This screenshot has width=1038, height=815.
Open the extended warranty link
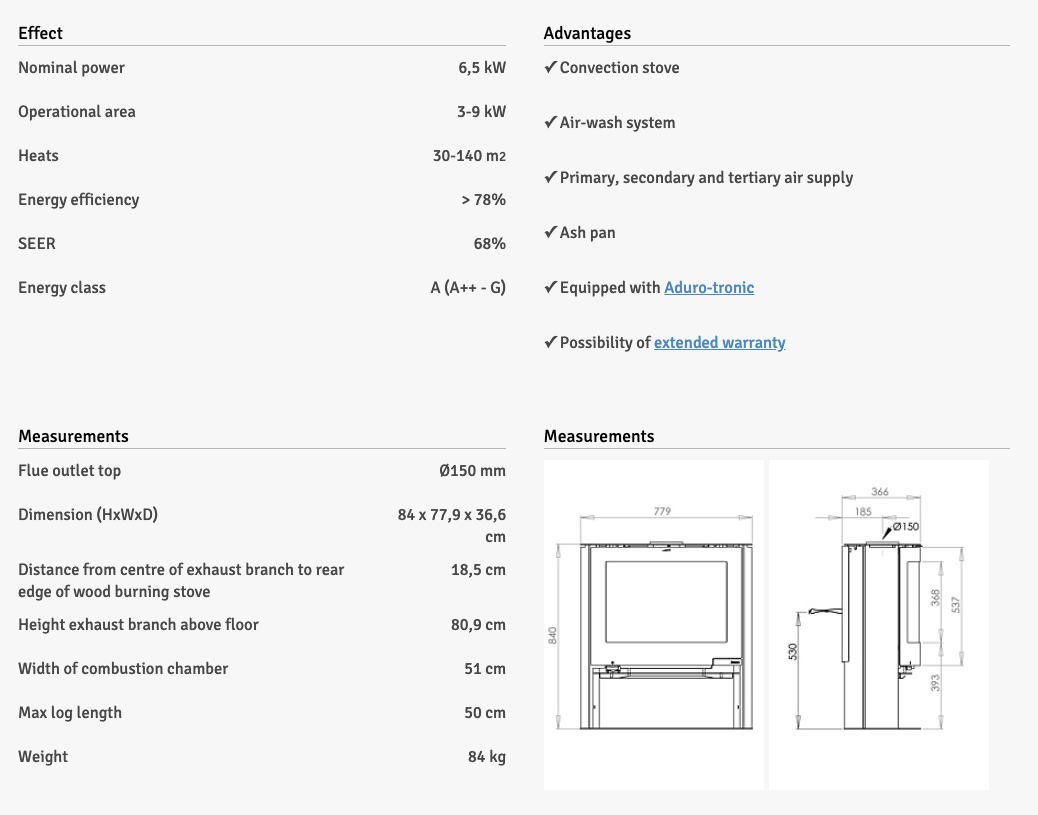coord(719,343)
